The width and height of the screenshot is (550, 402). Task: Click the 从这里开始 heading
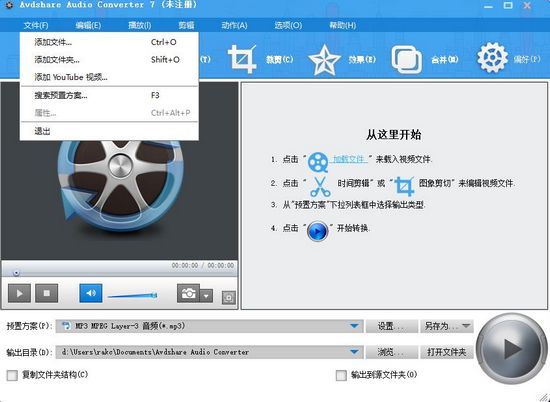pos(393,135)
